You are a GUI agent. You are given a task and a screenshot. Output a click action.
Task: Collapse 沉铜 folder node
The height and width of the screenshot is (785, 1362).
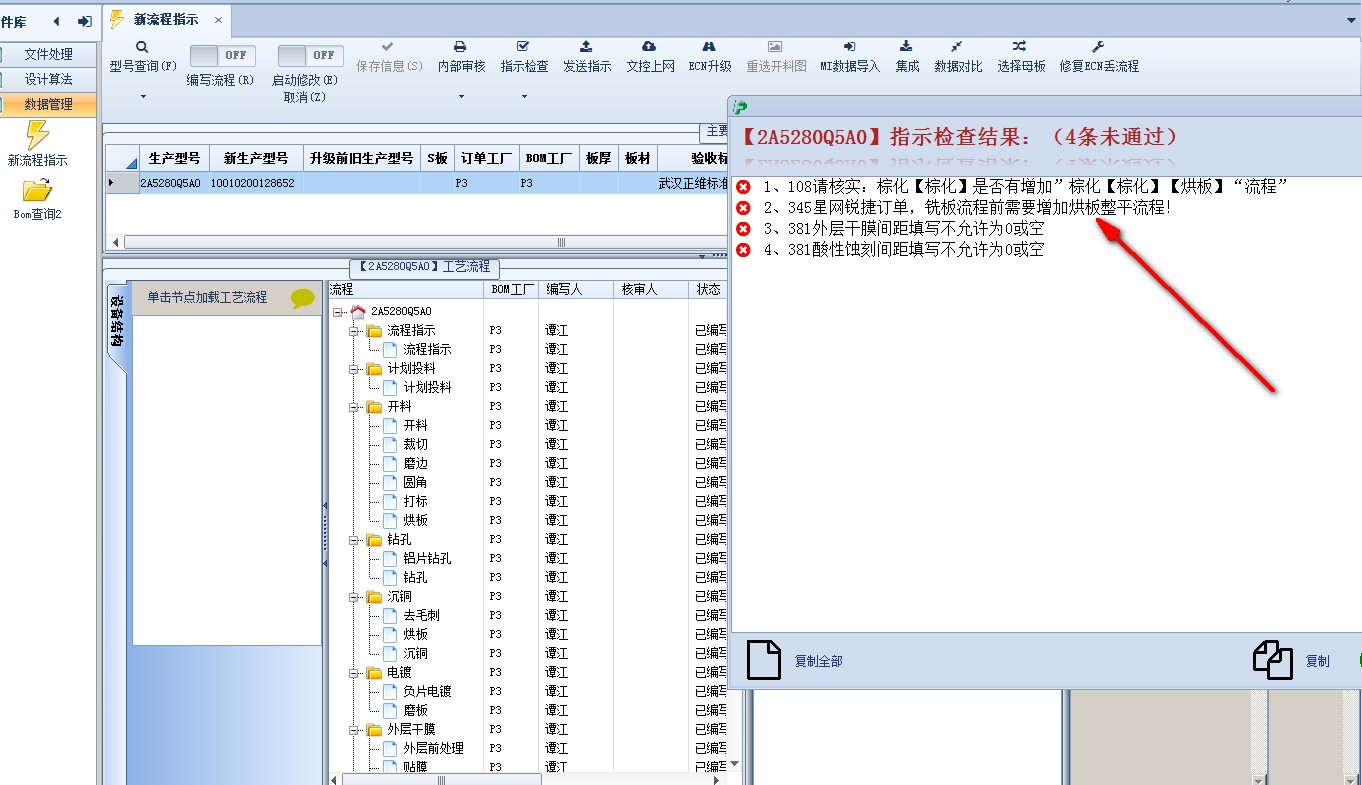pos(354,597)
